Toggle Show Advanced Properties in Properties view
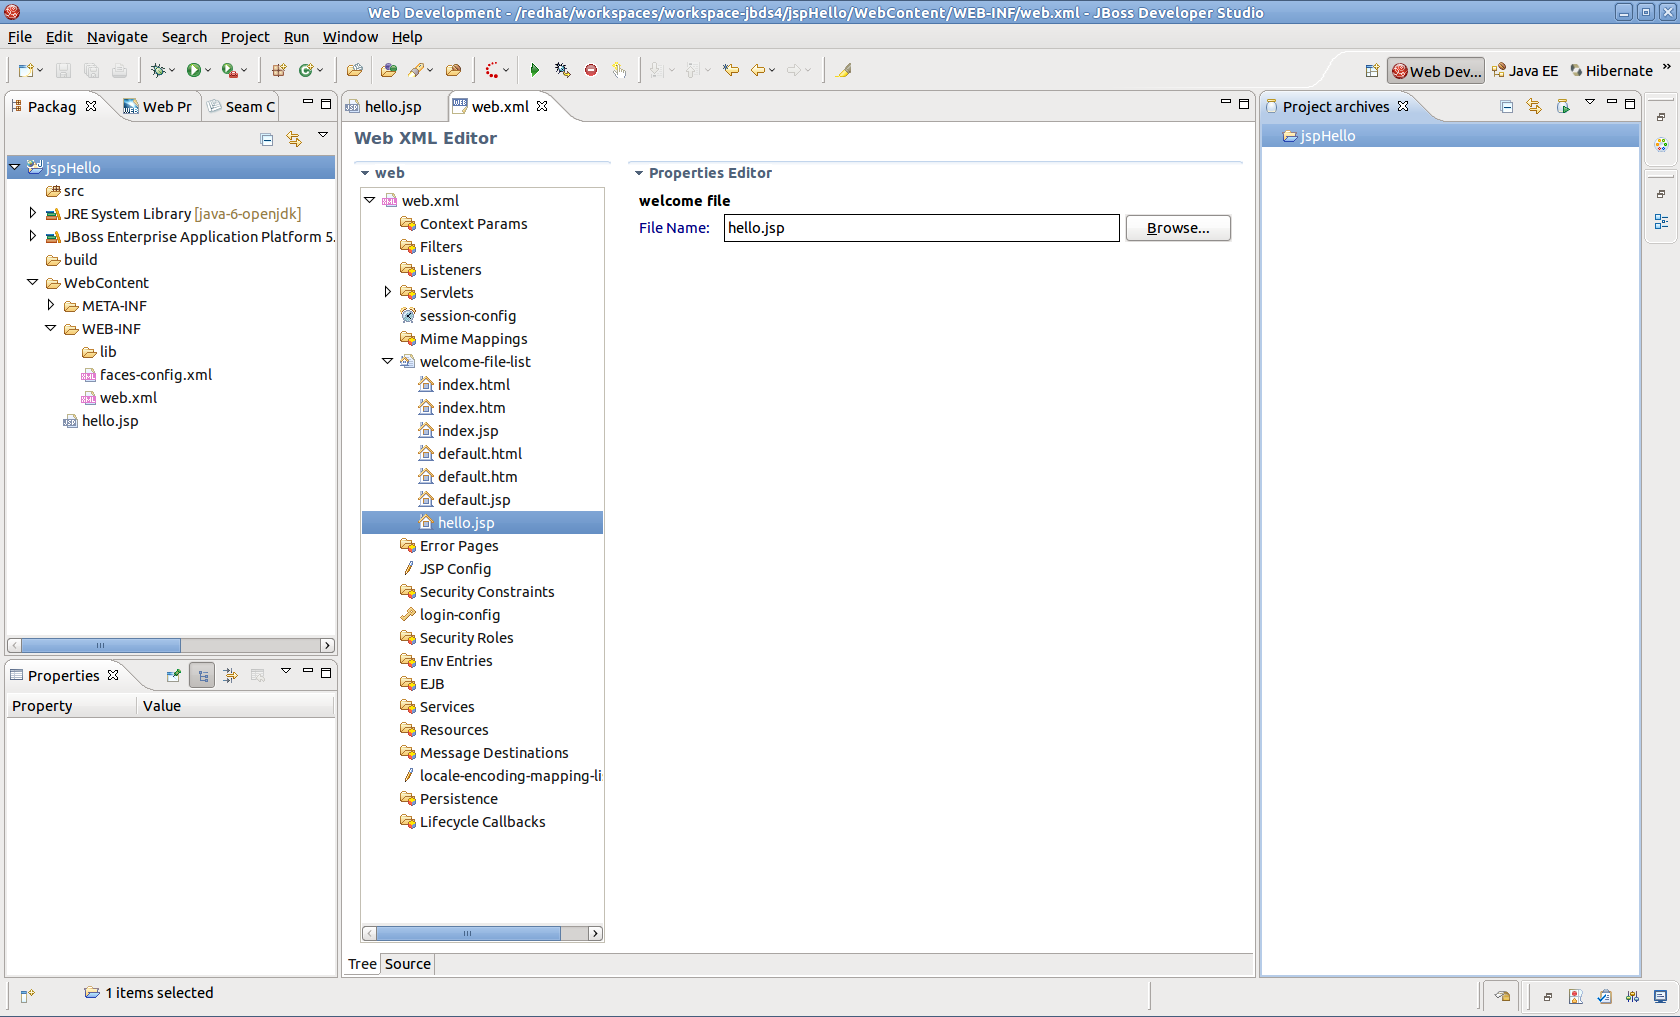 [231, 676]
